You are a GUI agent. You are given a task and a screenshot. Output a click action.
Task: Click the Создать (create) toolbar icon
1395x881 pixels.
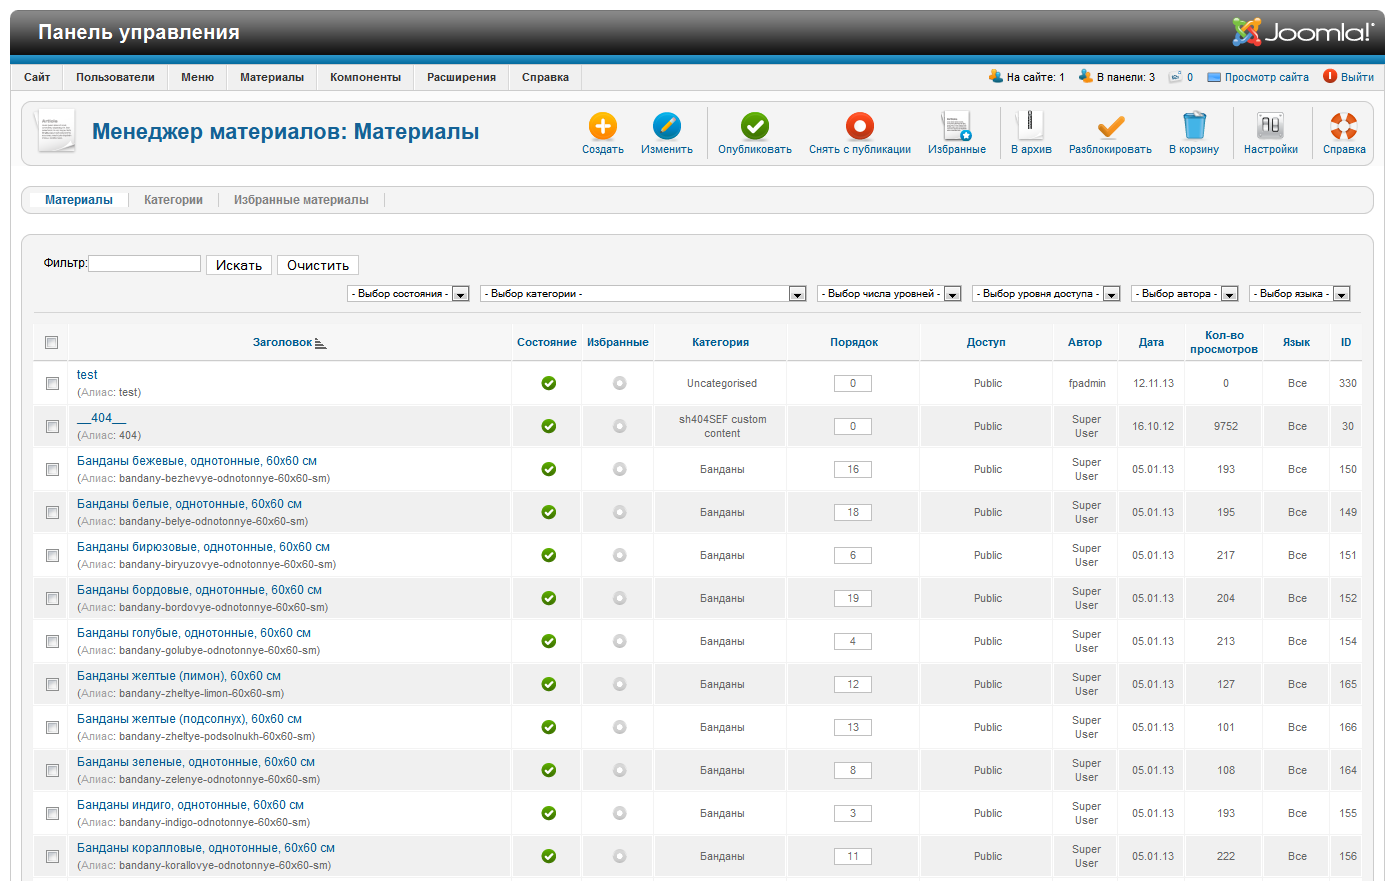603,126
